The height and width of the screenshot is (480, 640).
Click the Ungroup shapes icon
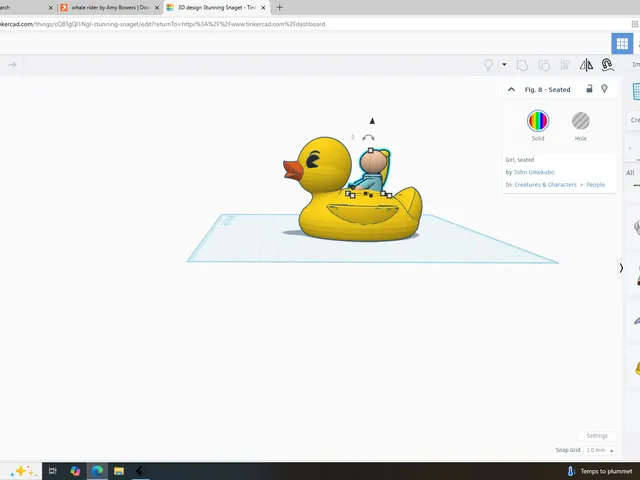click(x=544, y=65)
